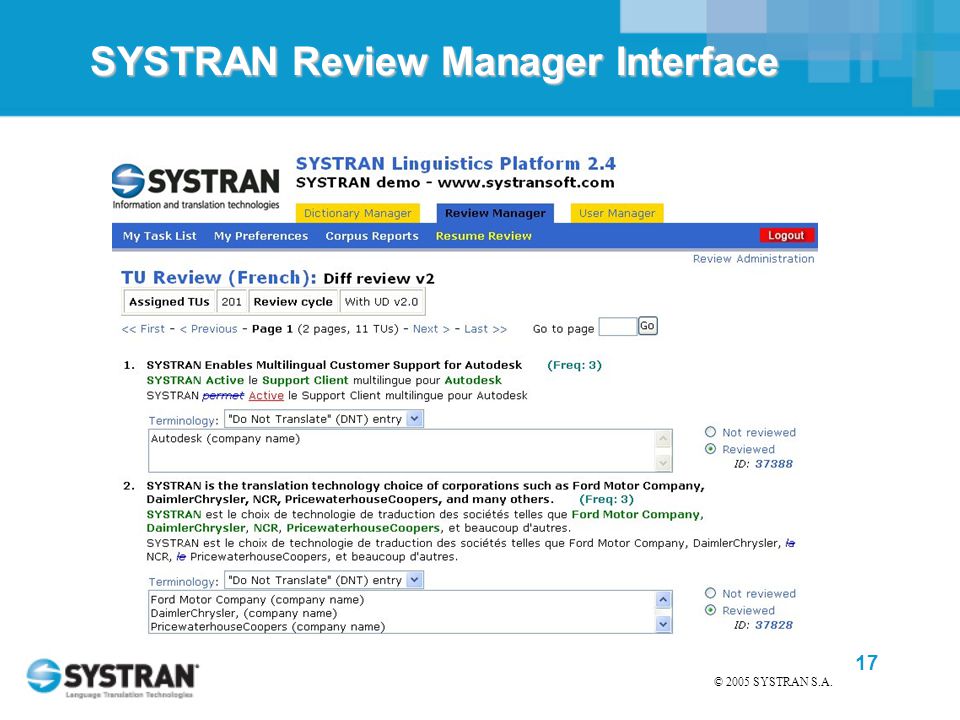960x720 pixels.
Task: Go to the Next page link
Action: (x=431, y=329)
